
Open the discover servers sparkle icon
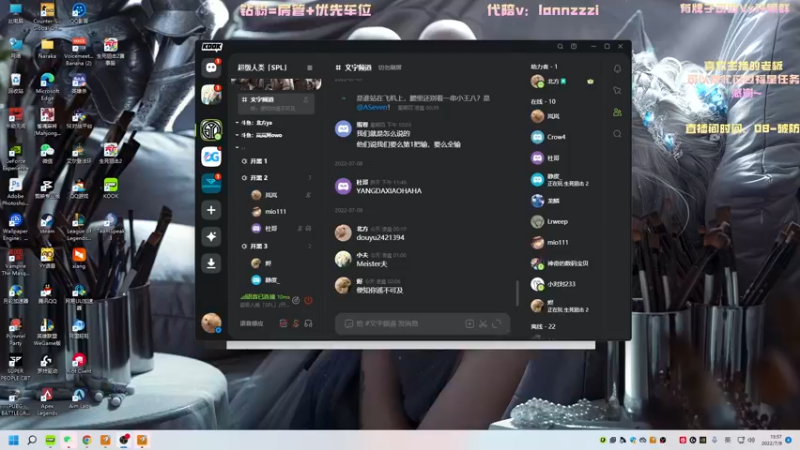[x=211, y=236]
